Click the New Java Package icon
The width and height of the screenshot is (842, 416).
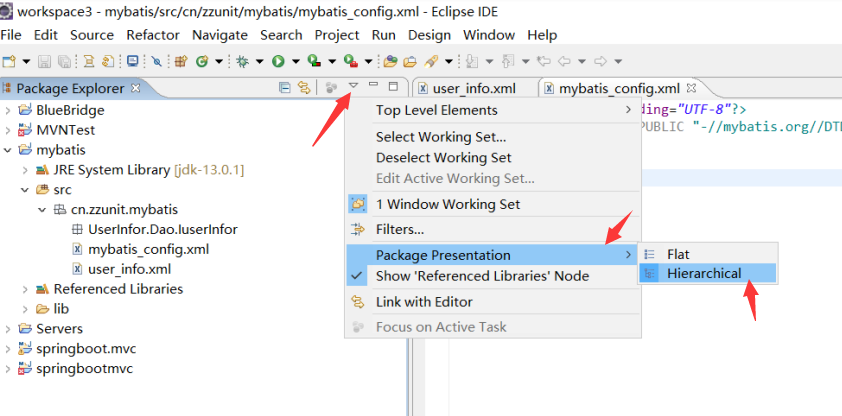[181, 61]
